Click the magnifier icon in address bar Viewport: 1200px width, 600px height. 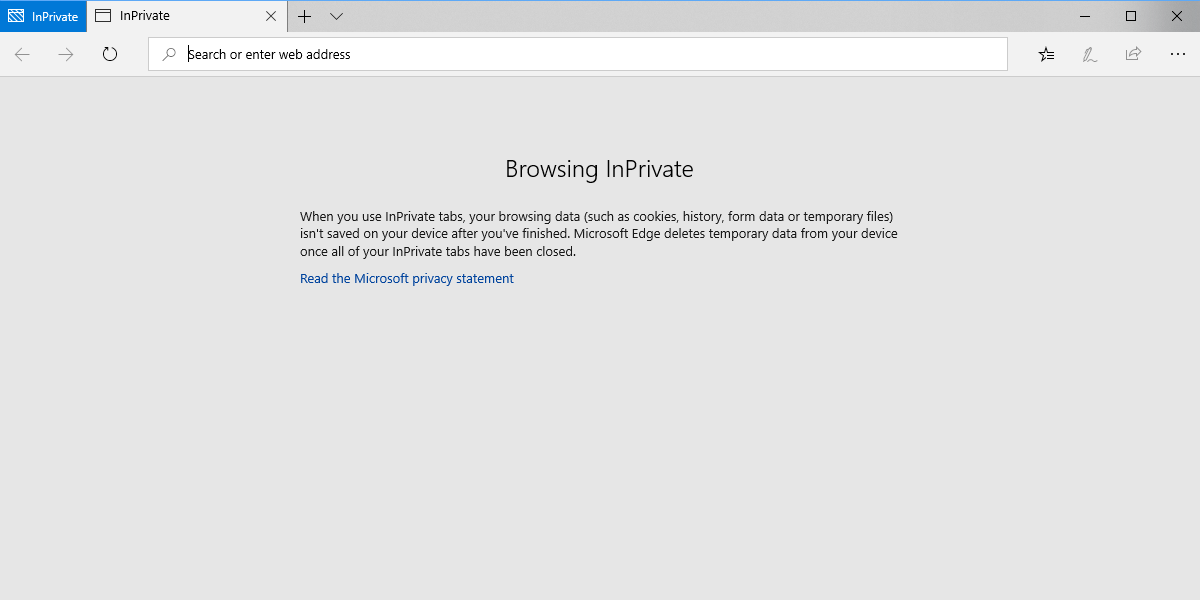coord(170,54)
